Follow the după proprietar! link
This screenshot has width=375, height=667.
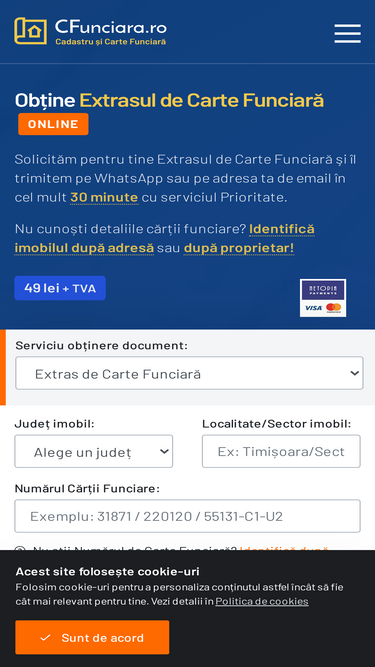[239, 248]
